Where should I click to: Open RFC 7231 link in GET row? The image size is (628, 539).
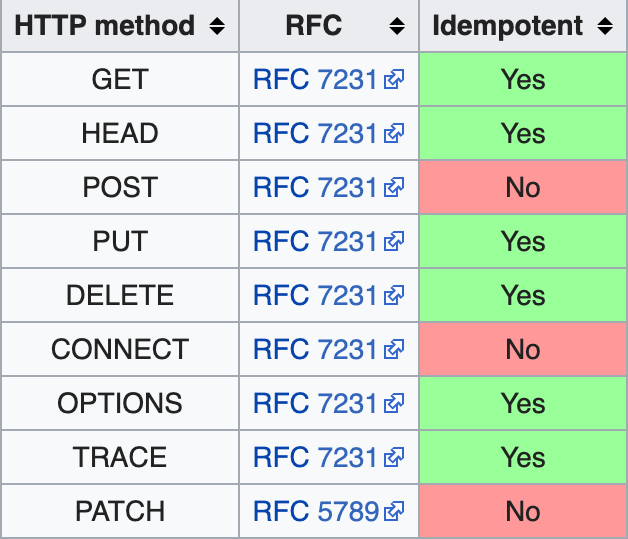pos(315,80)
